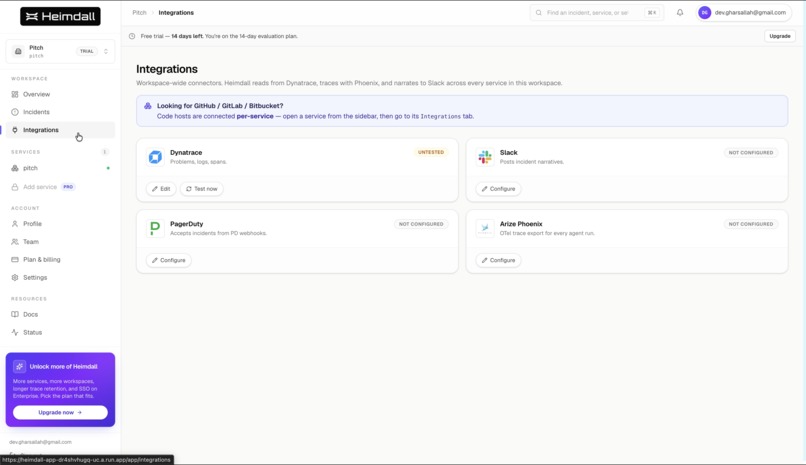
Task: Click the Team people icon
Action: [x=15, y=241]
